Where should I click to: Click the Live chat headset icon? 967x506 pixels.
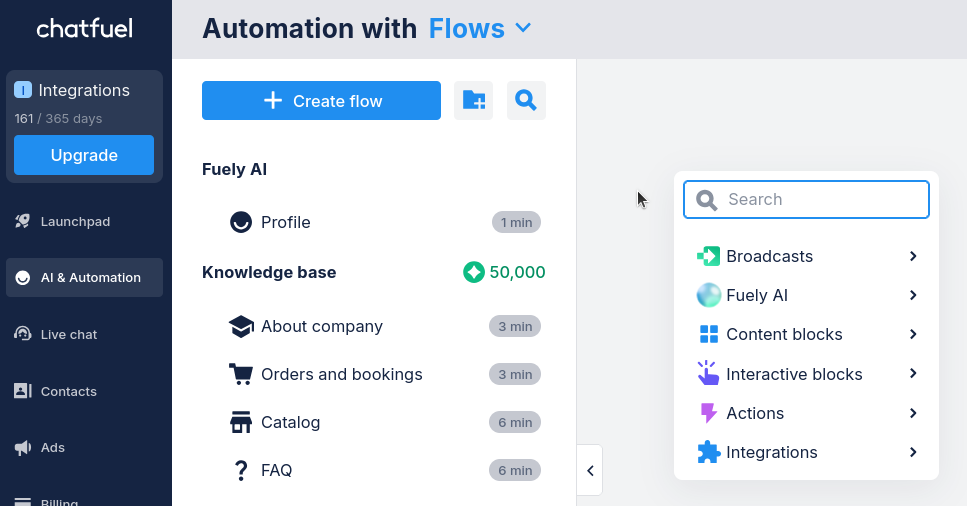pos(22,334)
